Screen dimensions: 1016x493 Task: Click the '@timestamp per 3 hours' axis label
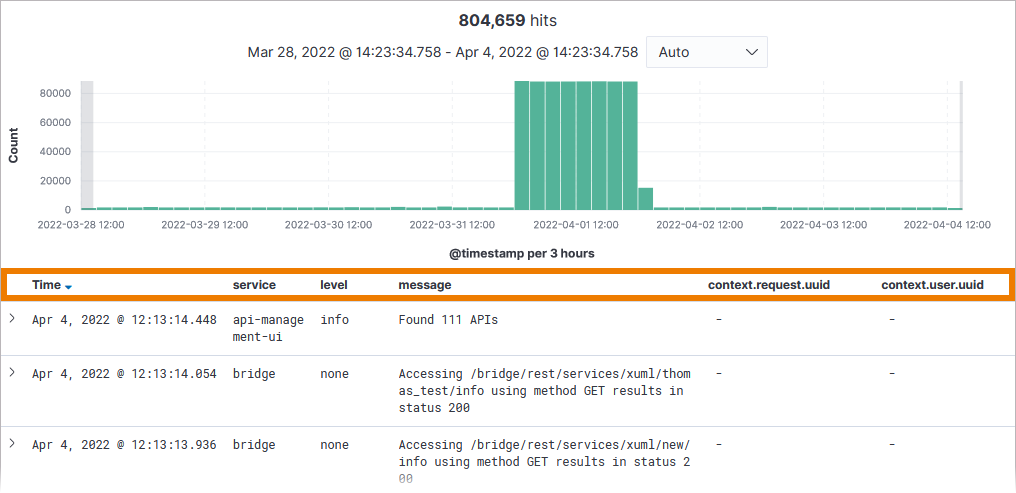(x=521, y=253)
